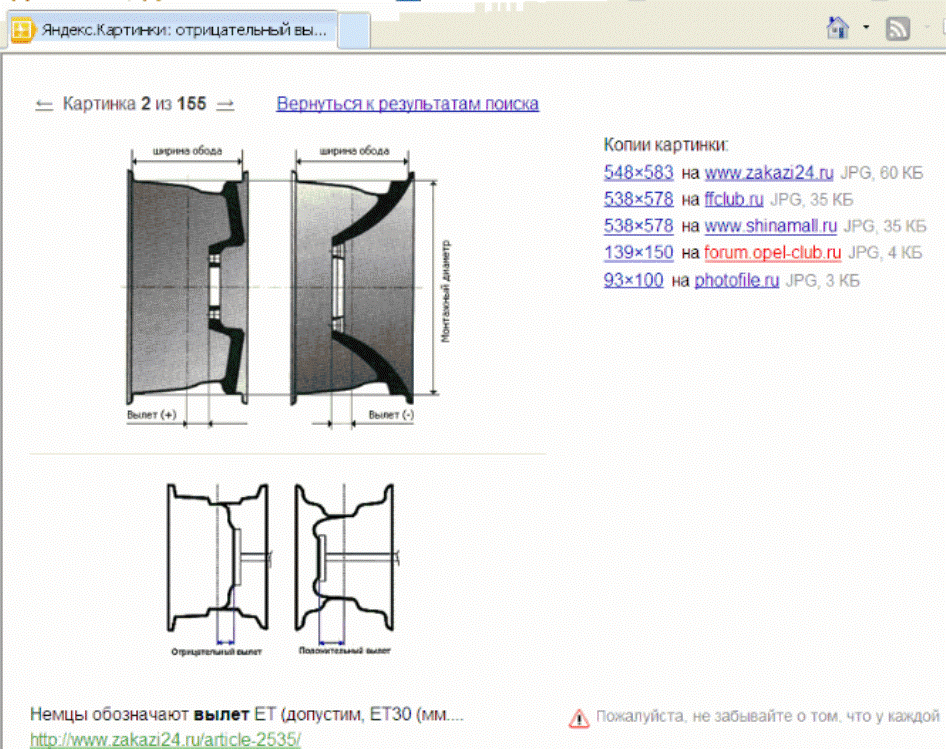Visit ffclub.ru site link
The image size is (946, 749).
point(734,199)
